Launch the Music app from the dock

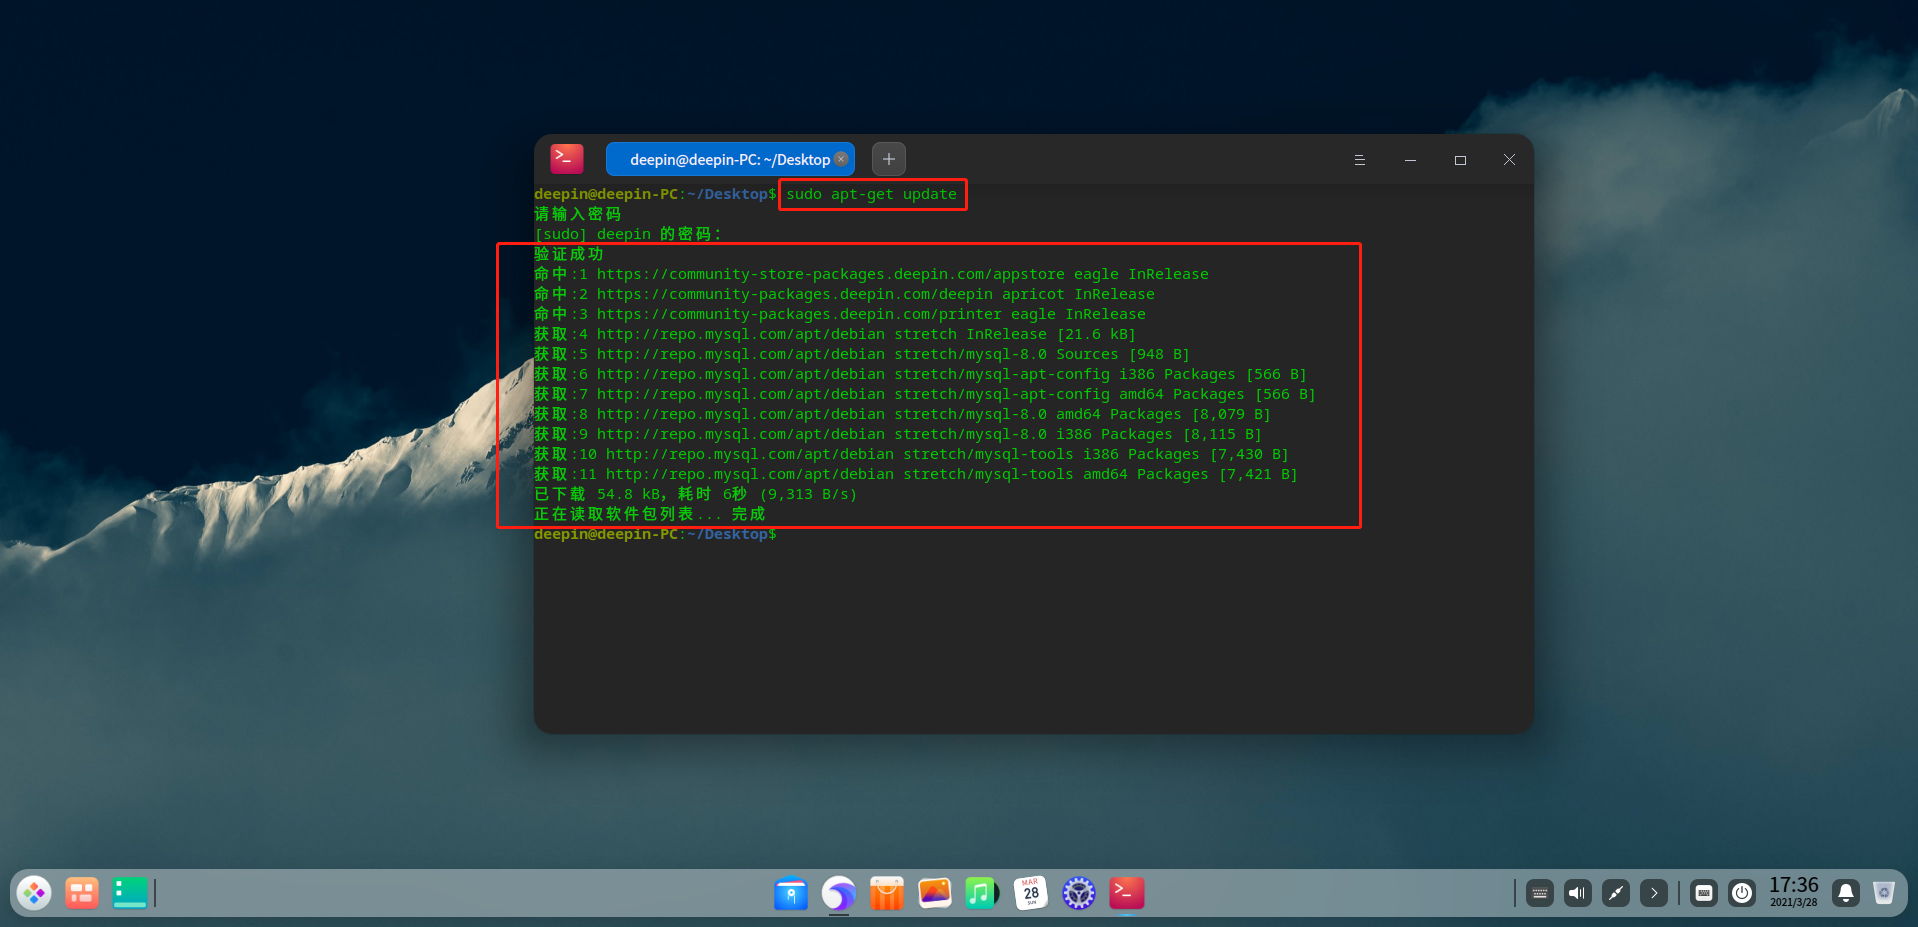[x=983, y=893]
